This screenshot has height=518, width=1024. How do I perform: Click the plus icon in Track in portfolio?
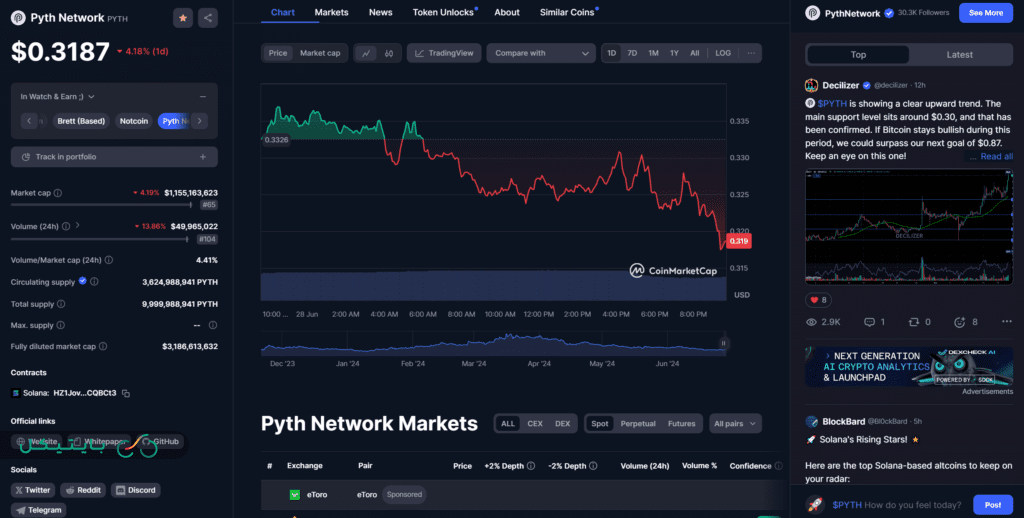(x=203, y=157)
